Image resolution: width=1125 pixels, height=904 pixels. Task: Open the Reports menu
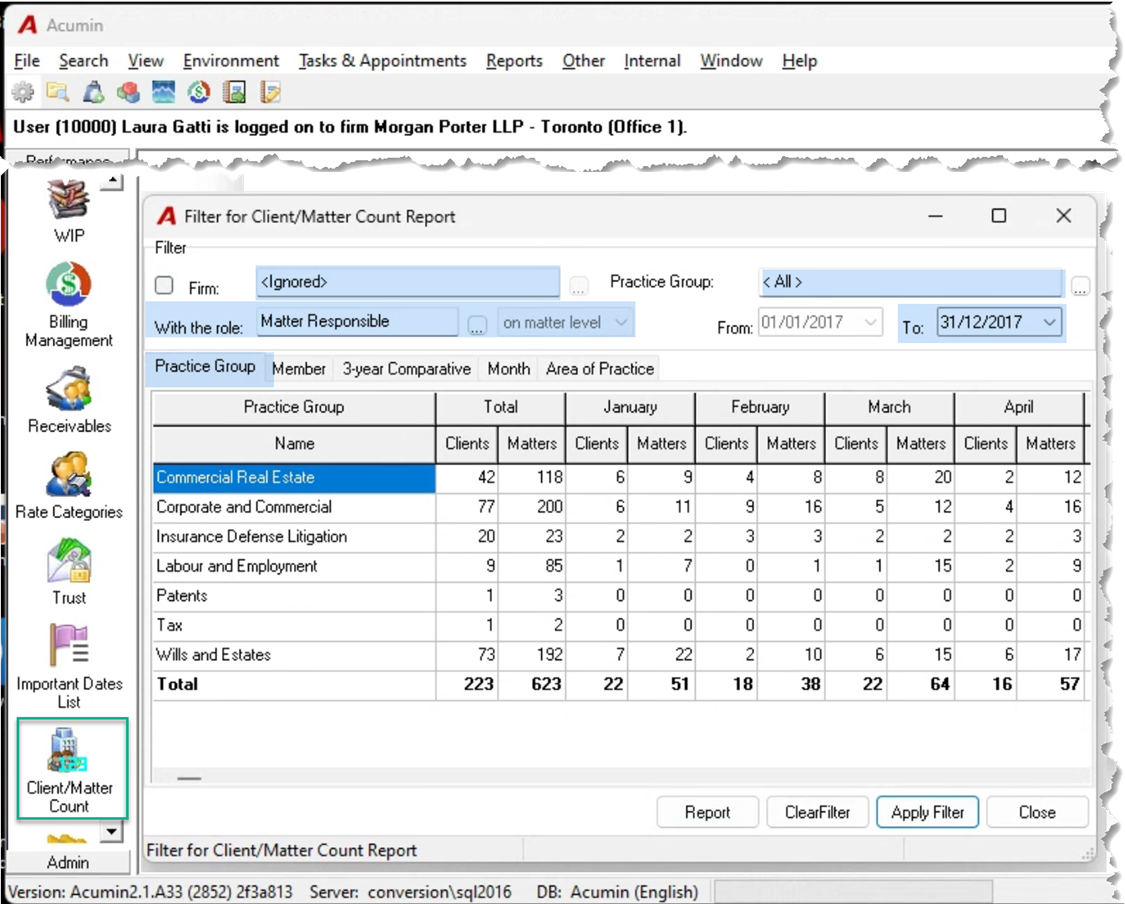point(514,61)
